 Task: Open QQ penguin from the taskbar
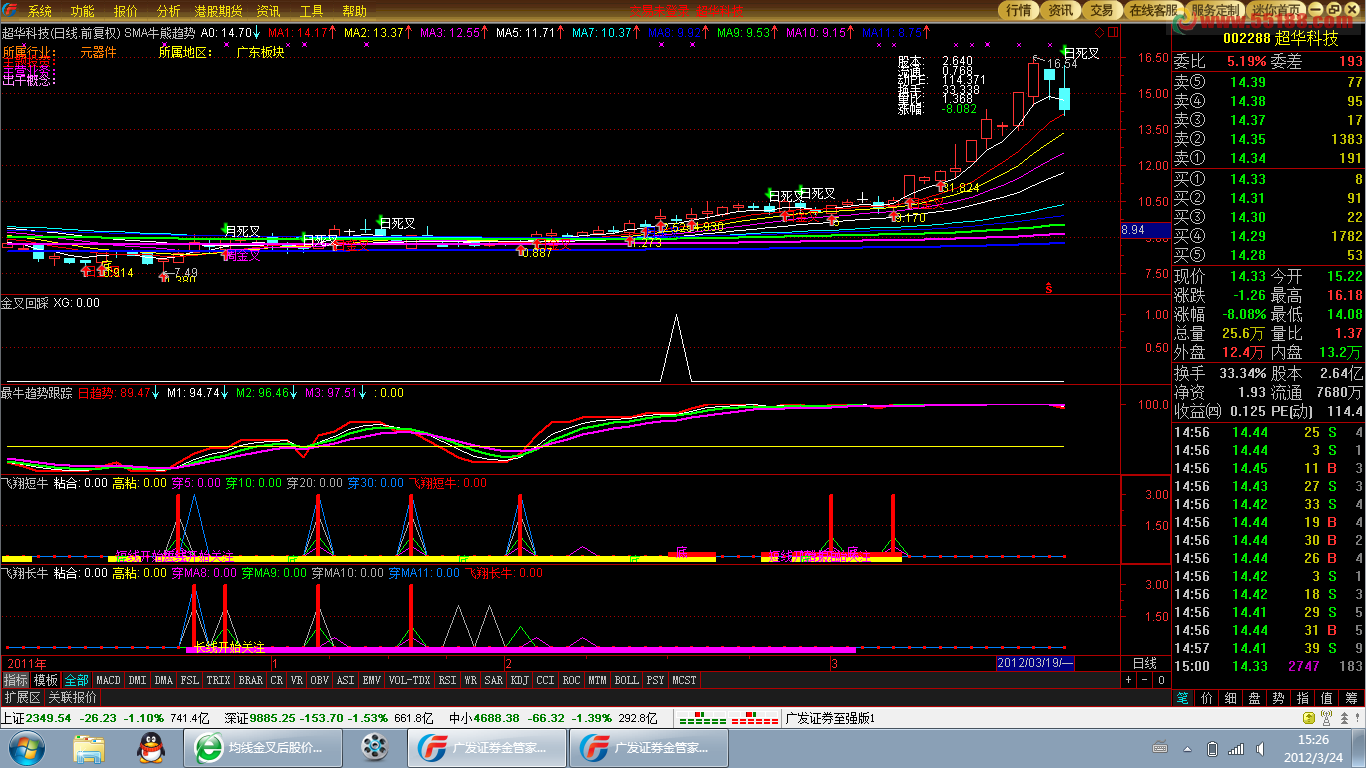coord(151,747)
